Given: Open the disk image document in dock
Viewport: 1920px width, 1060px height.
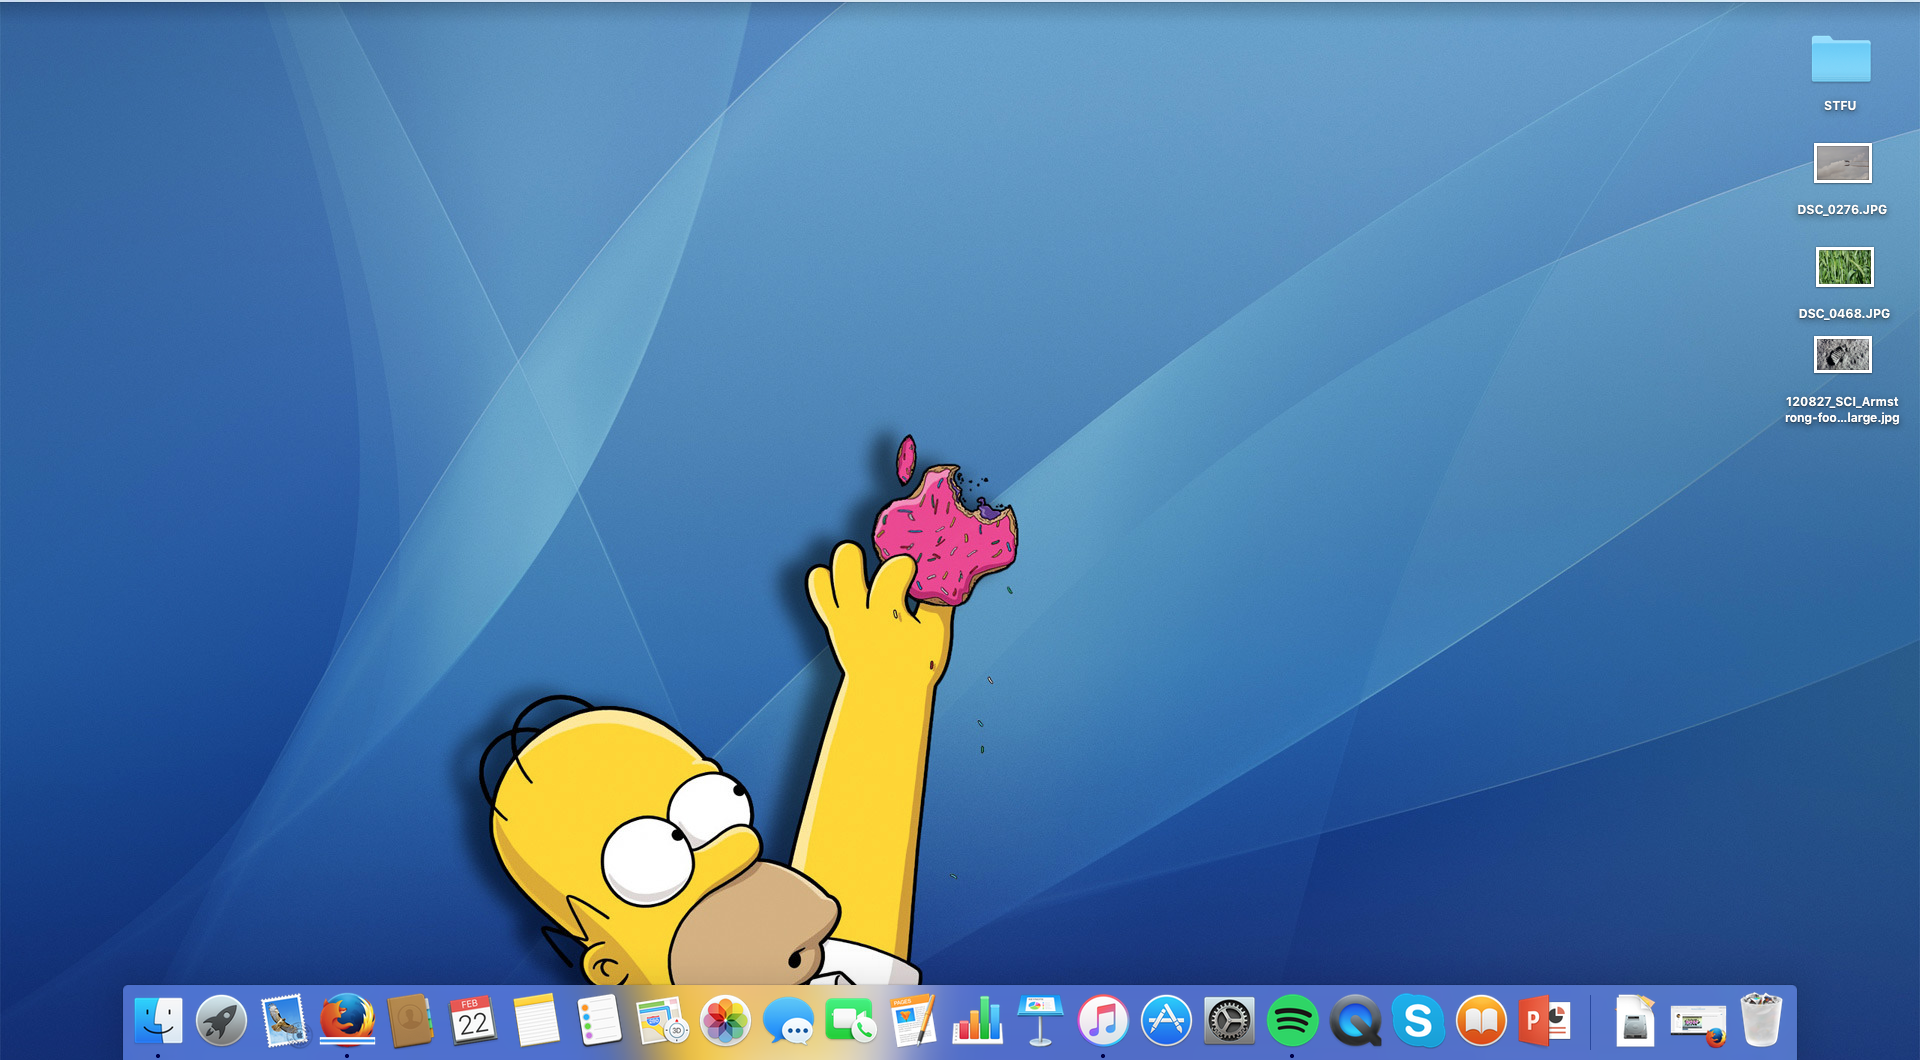Looking at the screenshot, I should click(1634, 1021).
